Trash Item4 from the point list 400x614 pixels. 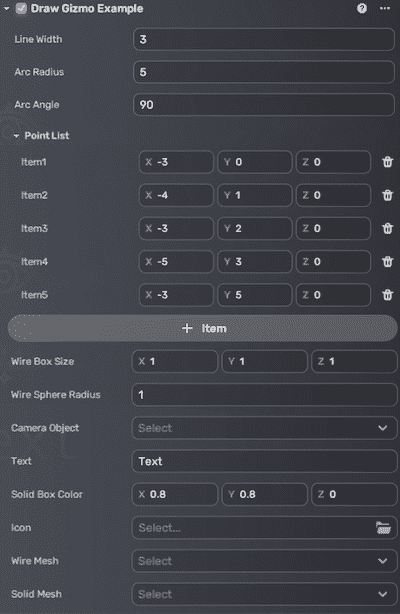coord(387,262)
